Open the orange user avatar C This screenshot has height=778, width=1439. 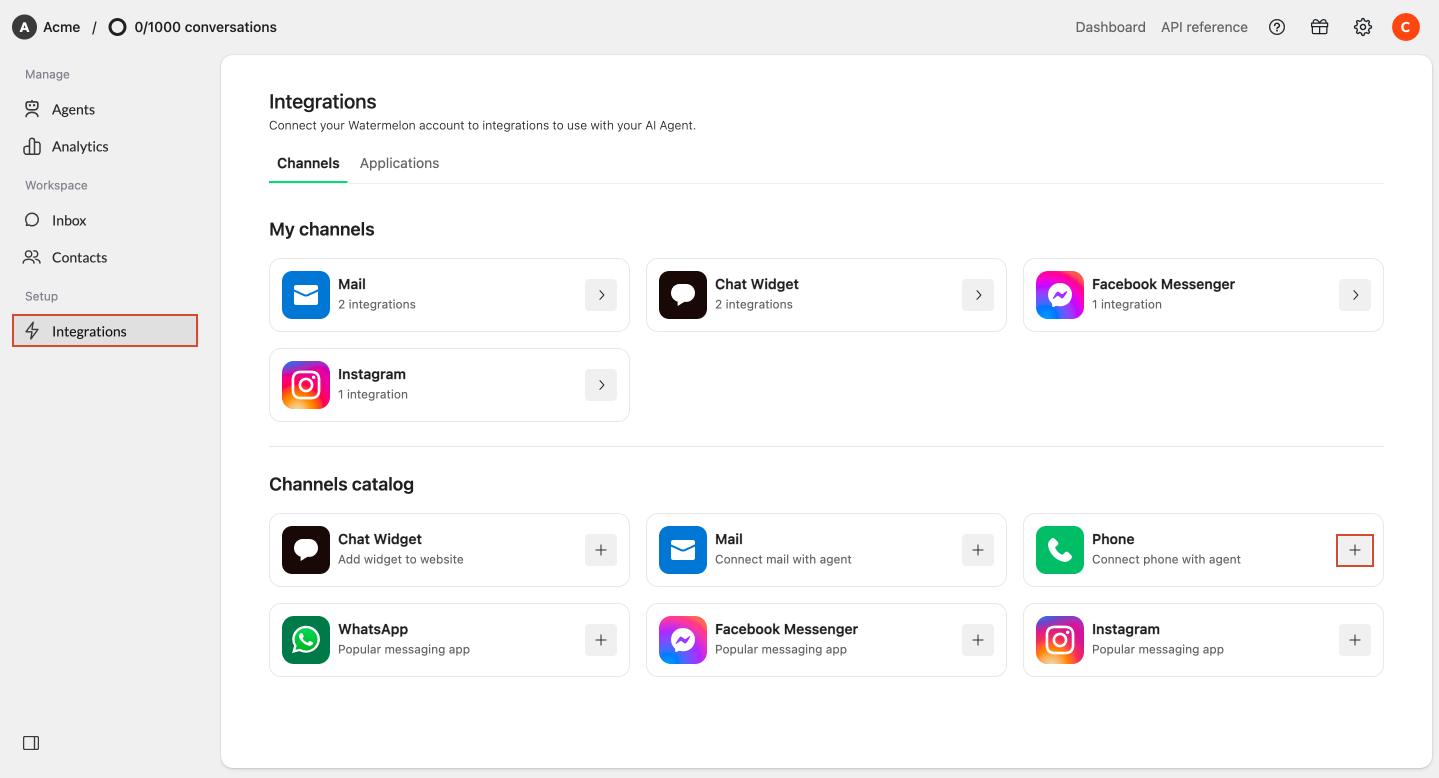[1406, 27]
